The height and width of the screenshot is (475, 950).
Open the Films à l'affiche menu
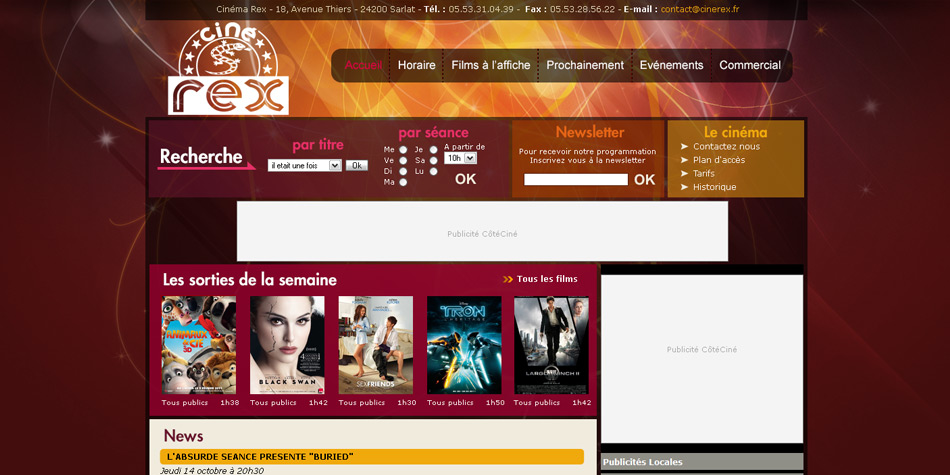(491, 65)
